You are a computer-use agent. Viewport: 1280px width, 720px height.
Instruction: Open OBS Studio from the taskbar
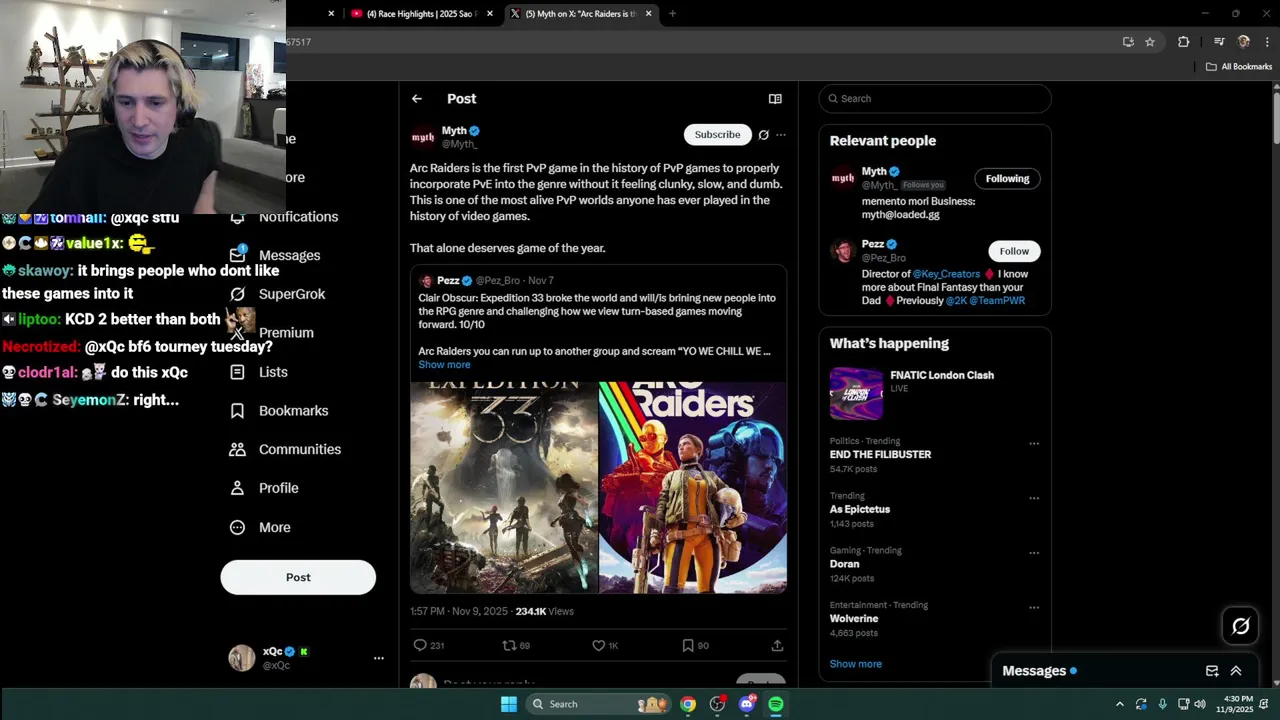click(717, 704)
